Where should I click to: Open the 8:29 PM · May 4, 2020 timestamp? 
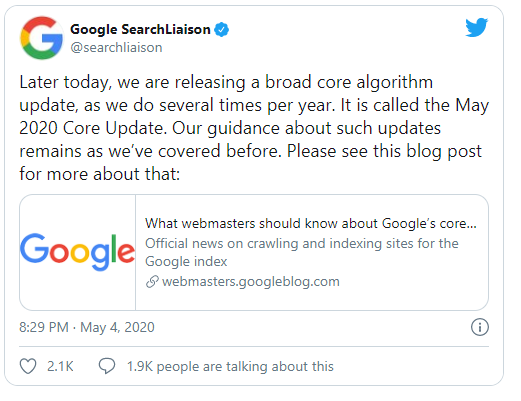tap(87, 327)
